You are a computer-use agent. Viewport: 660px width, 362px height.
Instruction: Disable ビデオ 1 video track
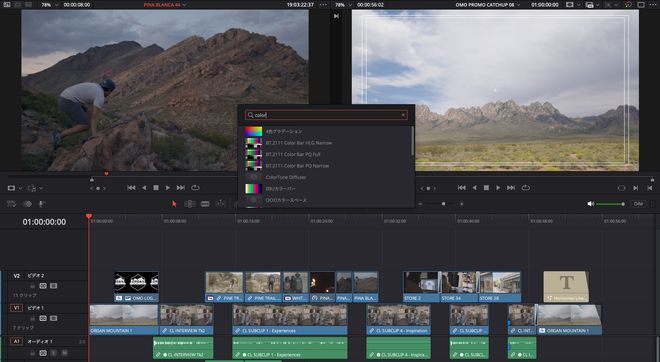coord(53,318)
